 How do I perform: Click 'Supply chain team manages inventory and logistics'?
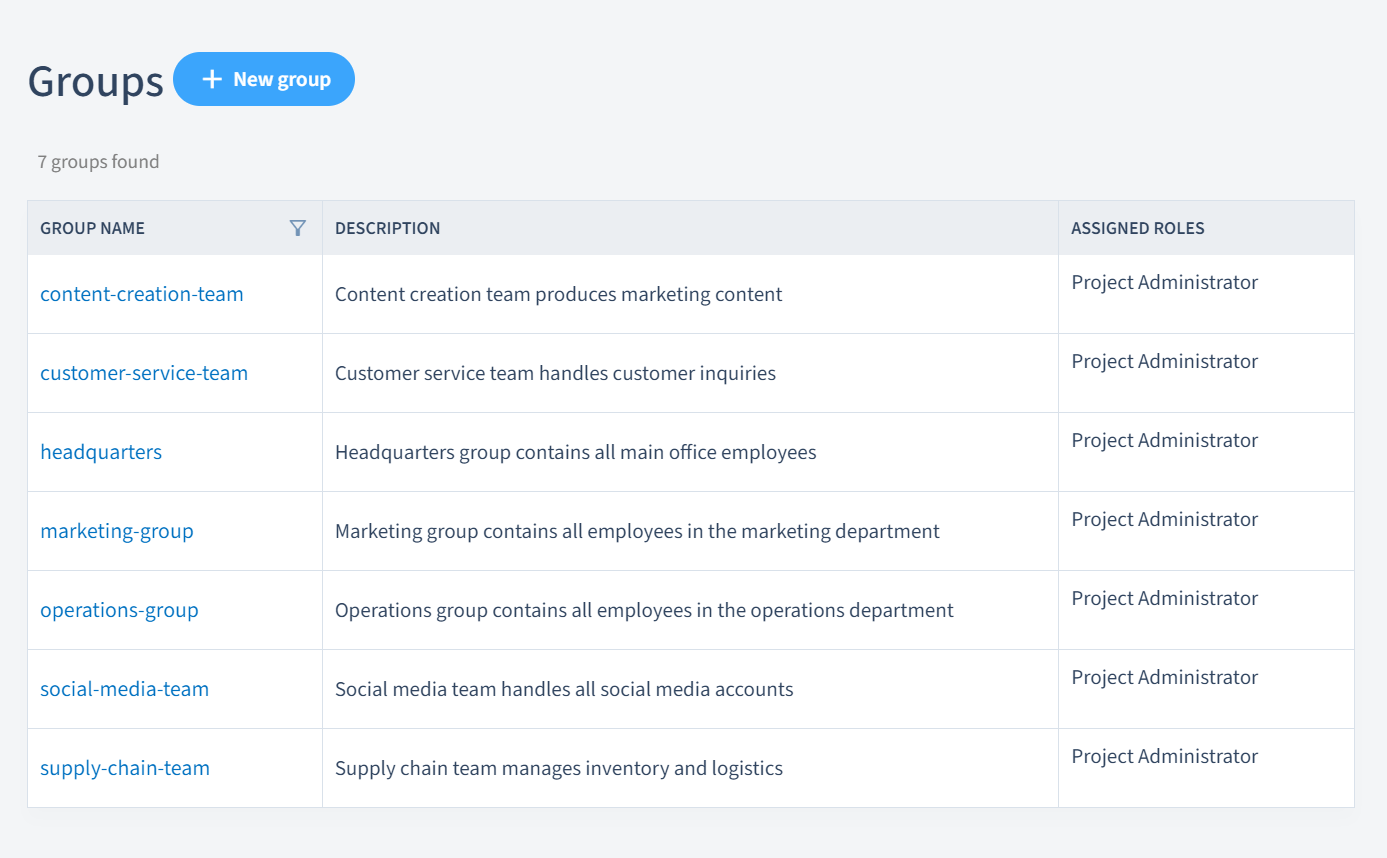(559, 768)
